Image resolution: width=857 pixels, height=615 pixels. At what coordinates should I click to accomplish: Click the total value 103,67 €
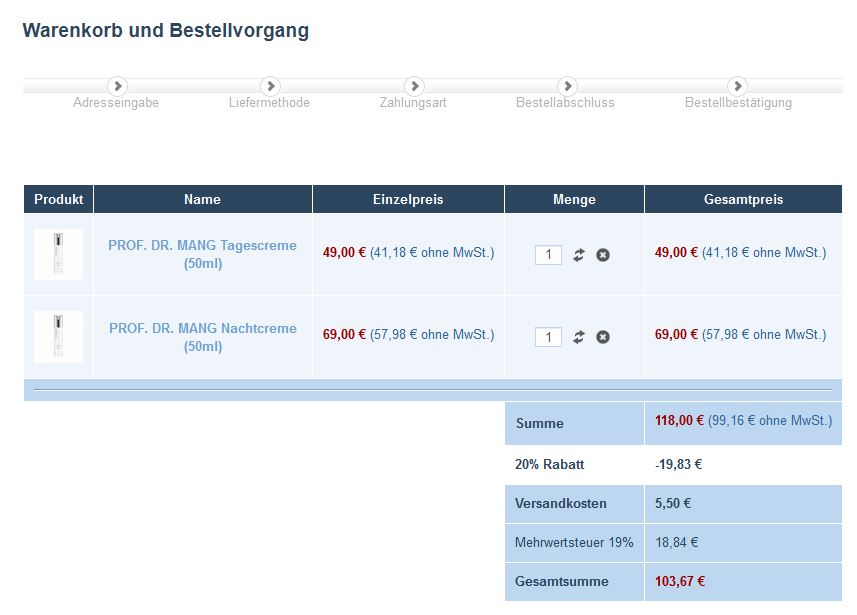pyautogui.click(x=680, y=581)
